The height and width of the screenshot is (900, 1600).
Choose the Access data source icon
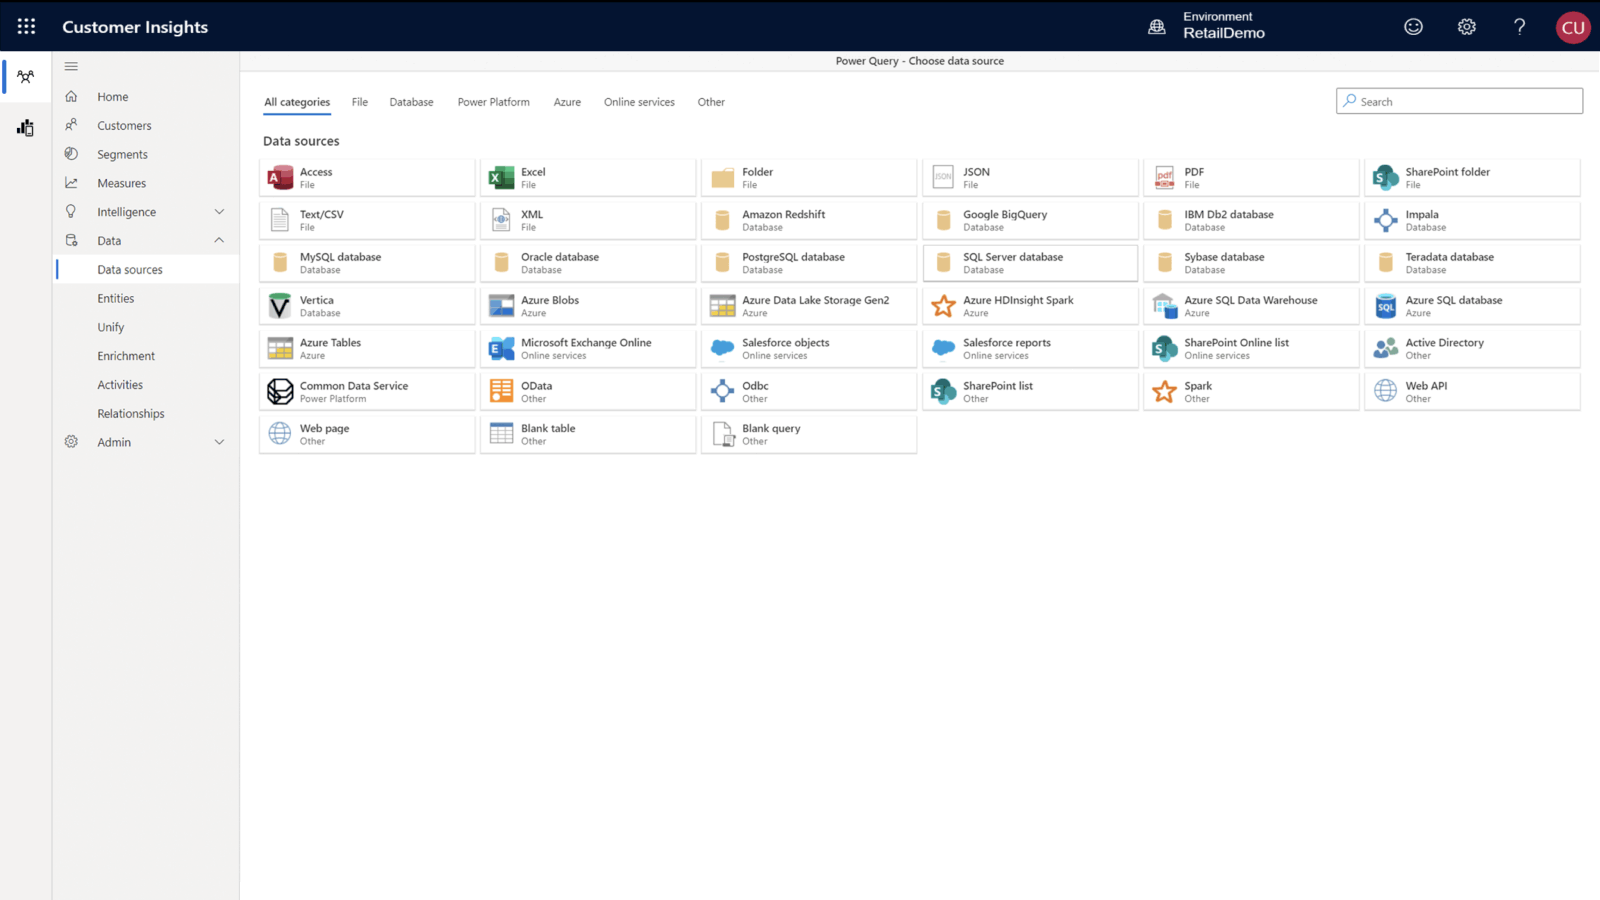coord(280,178)
